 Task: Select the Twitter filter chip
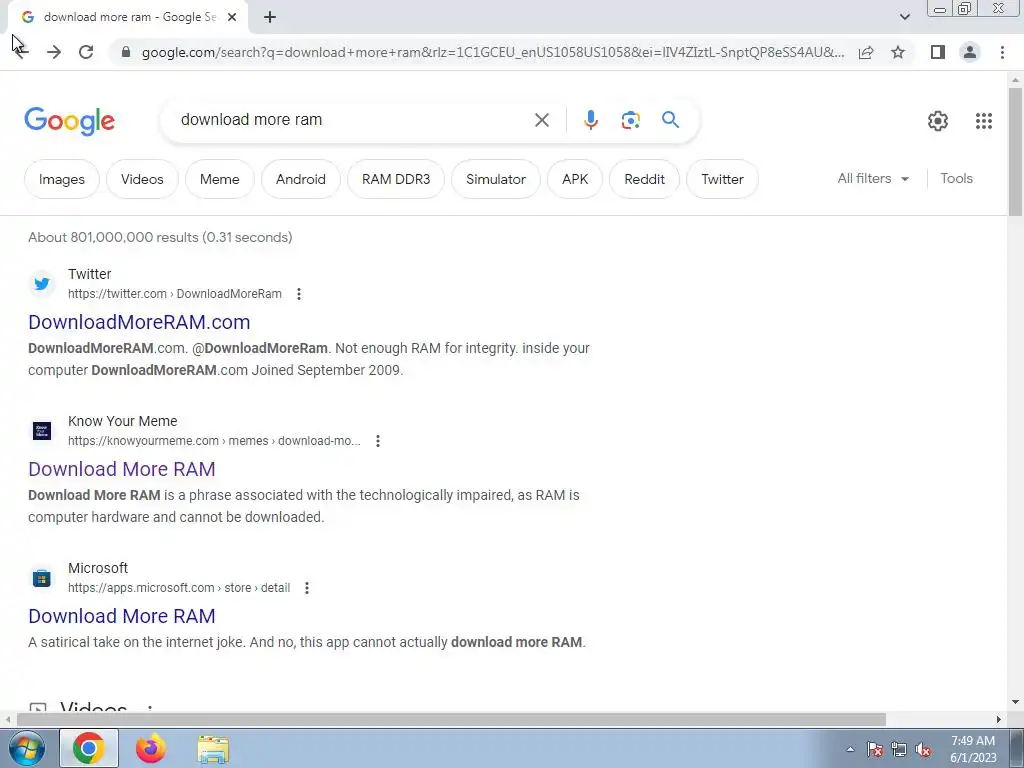point(722,179)
